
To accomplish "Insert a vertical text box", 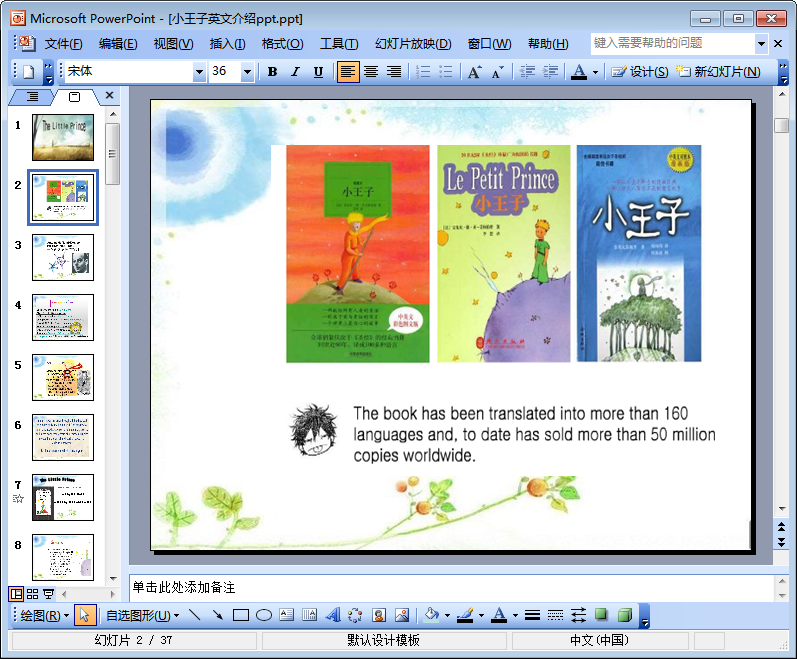I will 310,615.
